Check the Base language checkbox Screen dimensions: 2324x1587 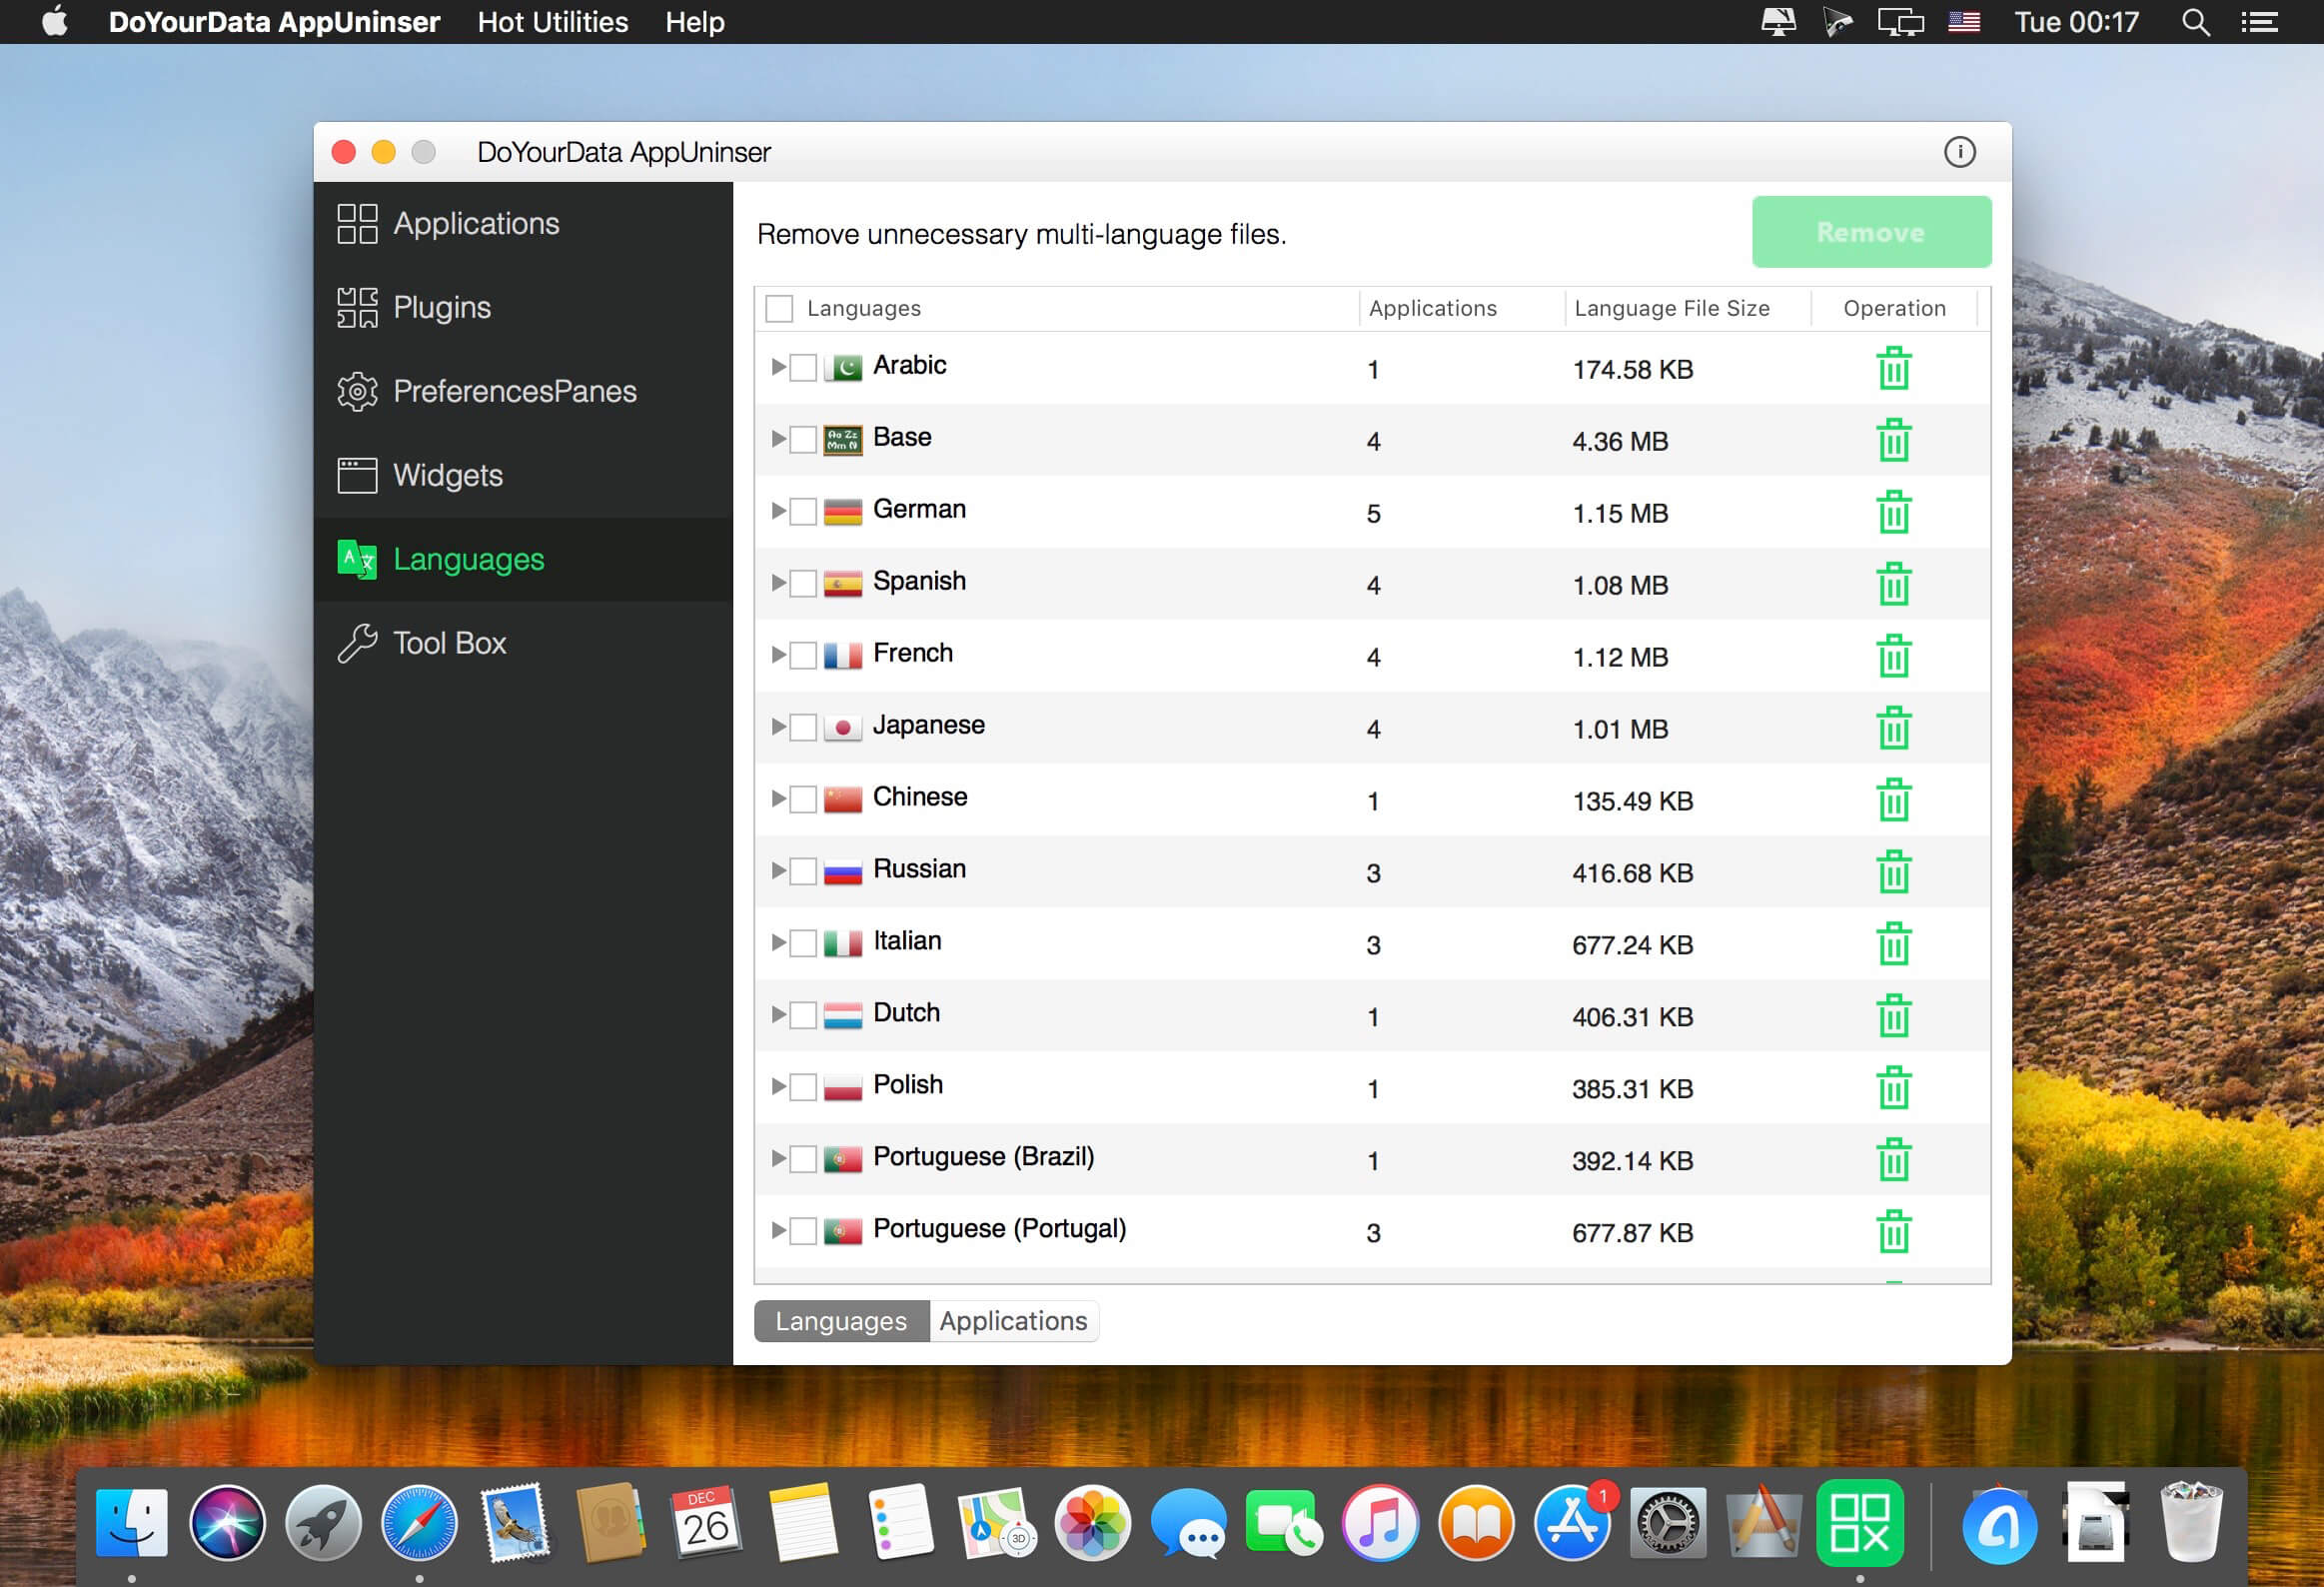tap(803, 439)
